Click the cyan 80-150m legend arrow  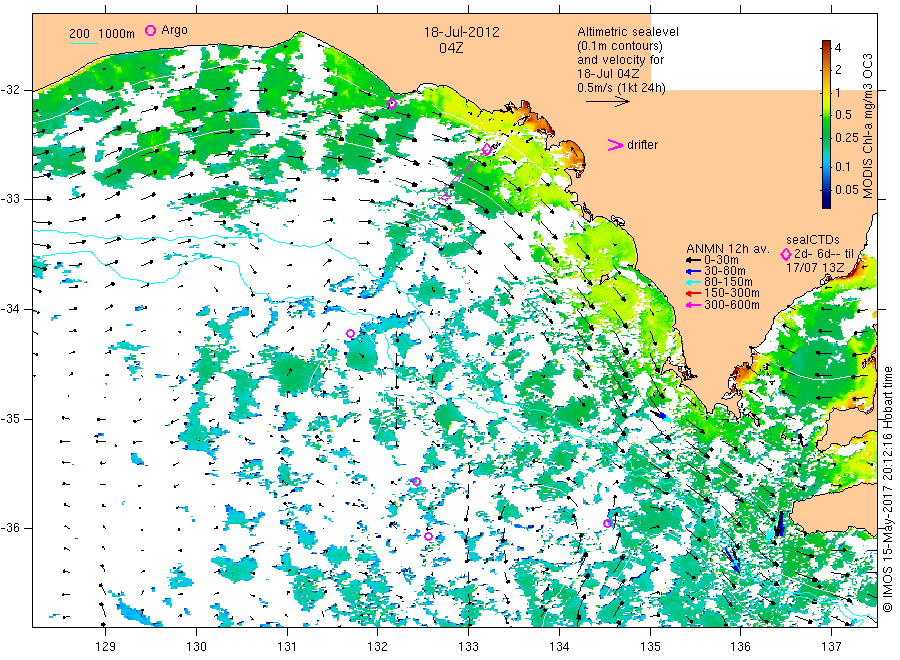[x=693, y=282]
